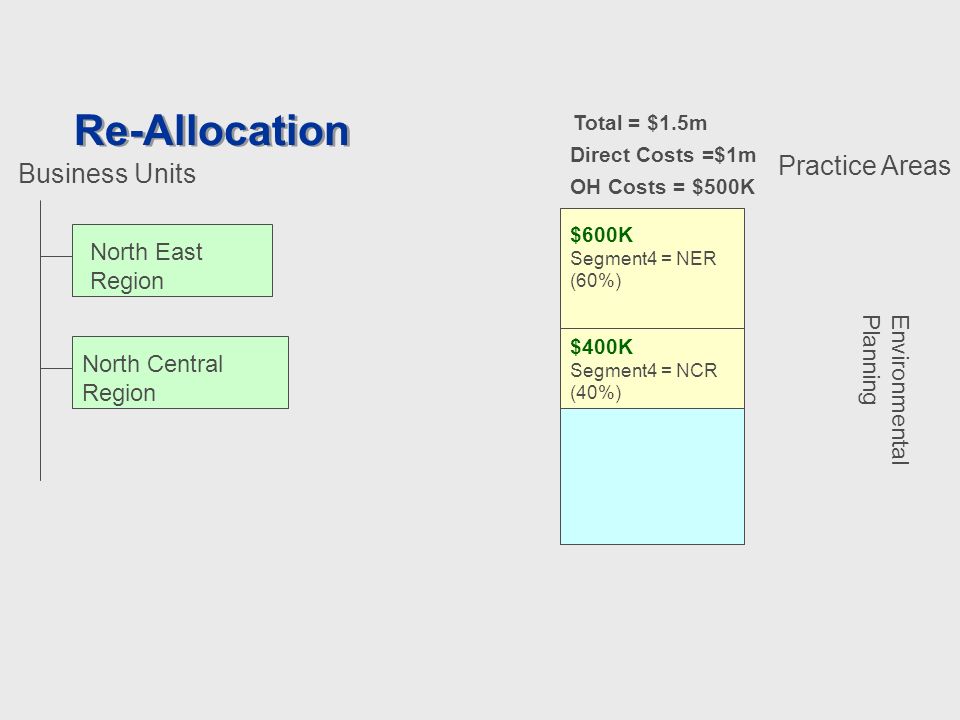Click the green $600K amount
The image size is (960, 720).
601,234
